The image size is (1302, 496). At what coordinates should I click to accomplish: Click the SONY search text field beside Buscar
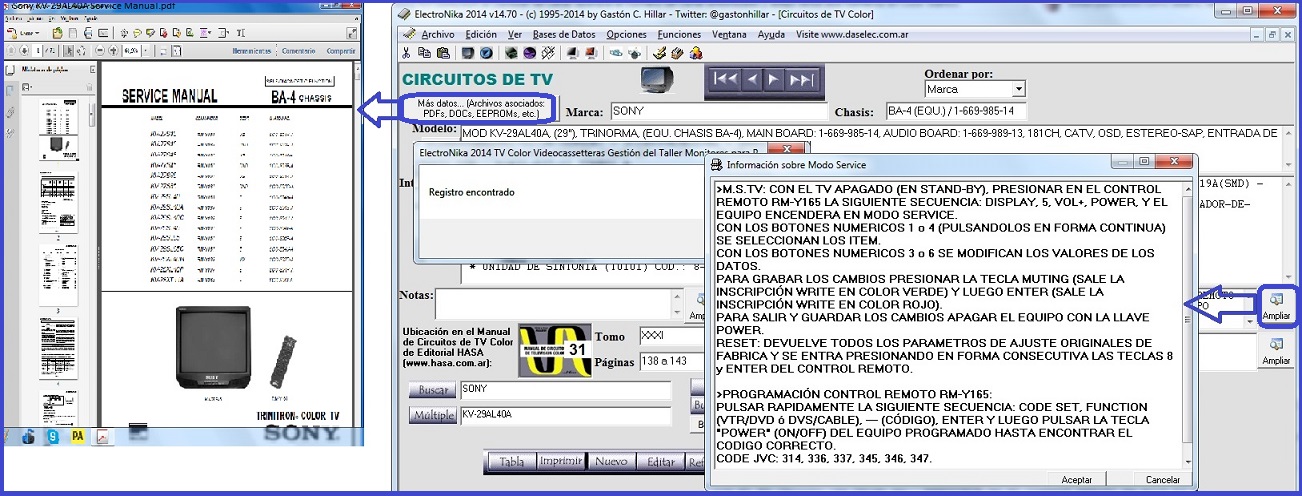coord(565,389)
